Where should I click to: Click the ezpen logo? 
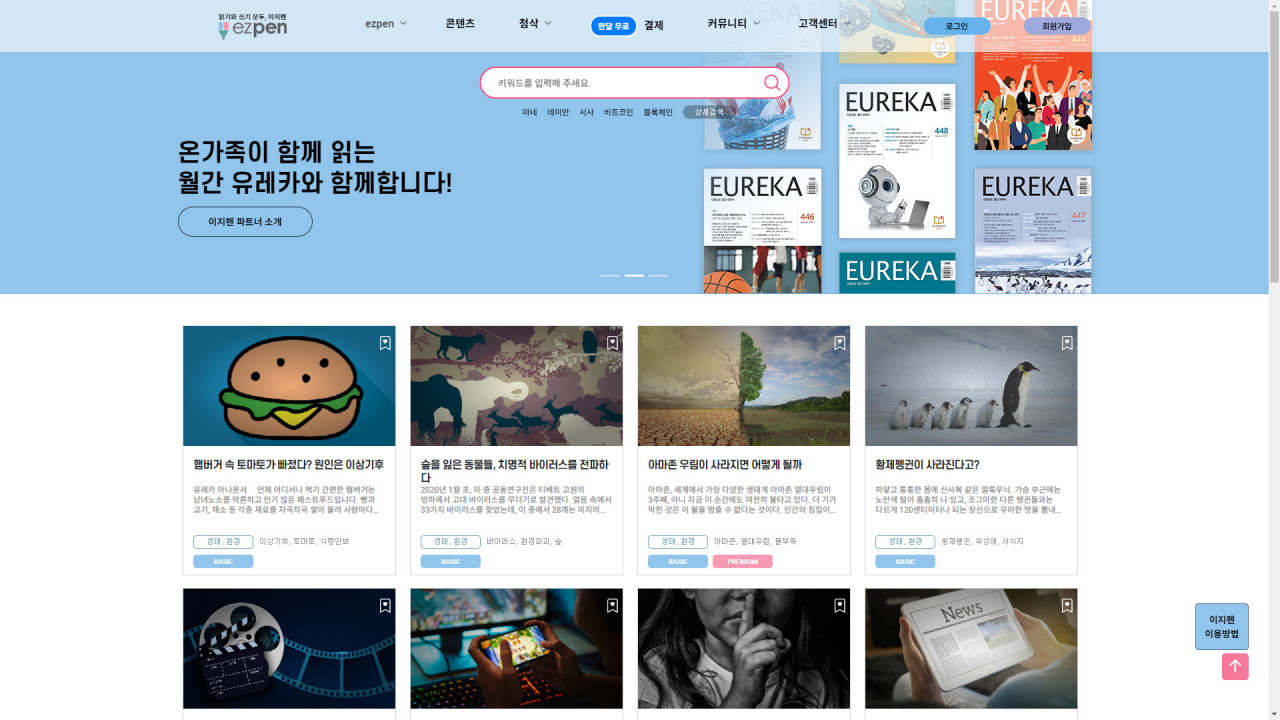[252, 26]
